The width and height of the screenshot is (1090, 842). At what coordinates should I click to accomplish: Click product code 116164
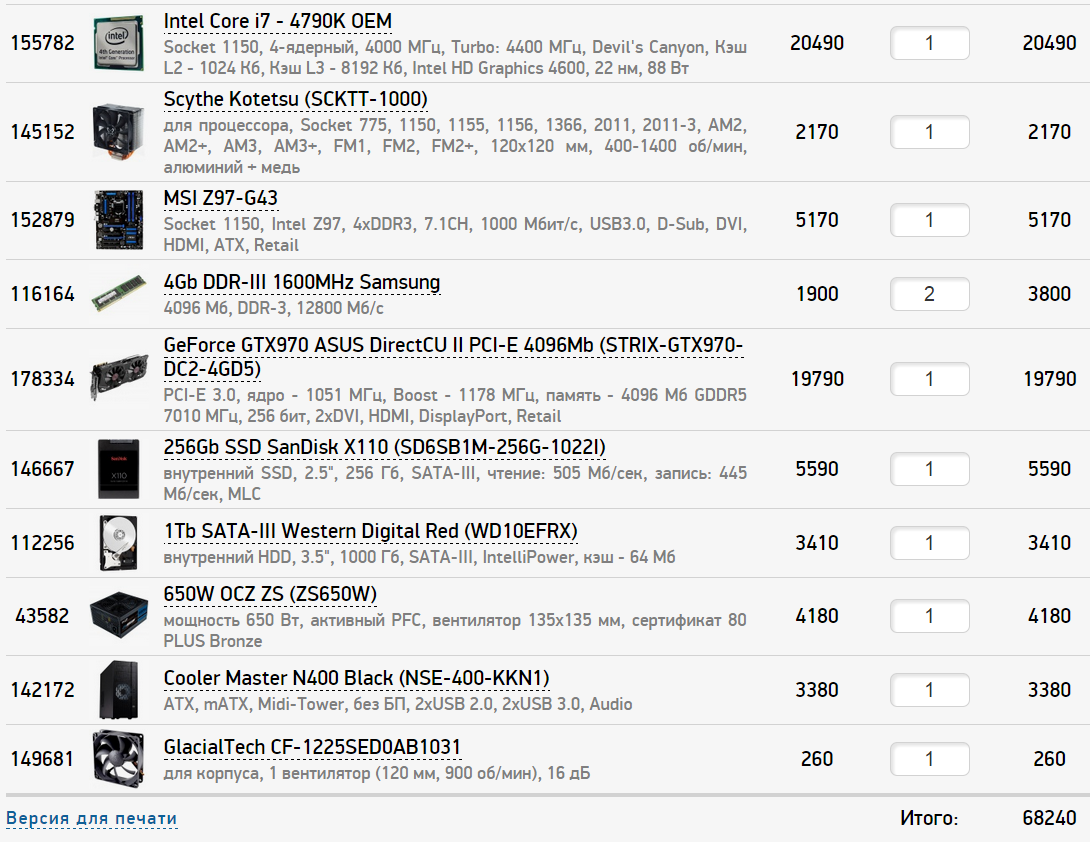pos(42,293)
